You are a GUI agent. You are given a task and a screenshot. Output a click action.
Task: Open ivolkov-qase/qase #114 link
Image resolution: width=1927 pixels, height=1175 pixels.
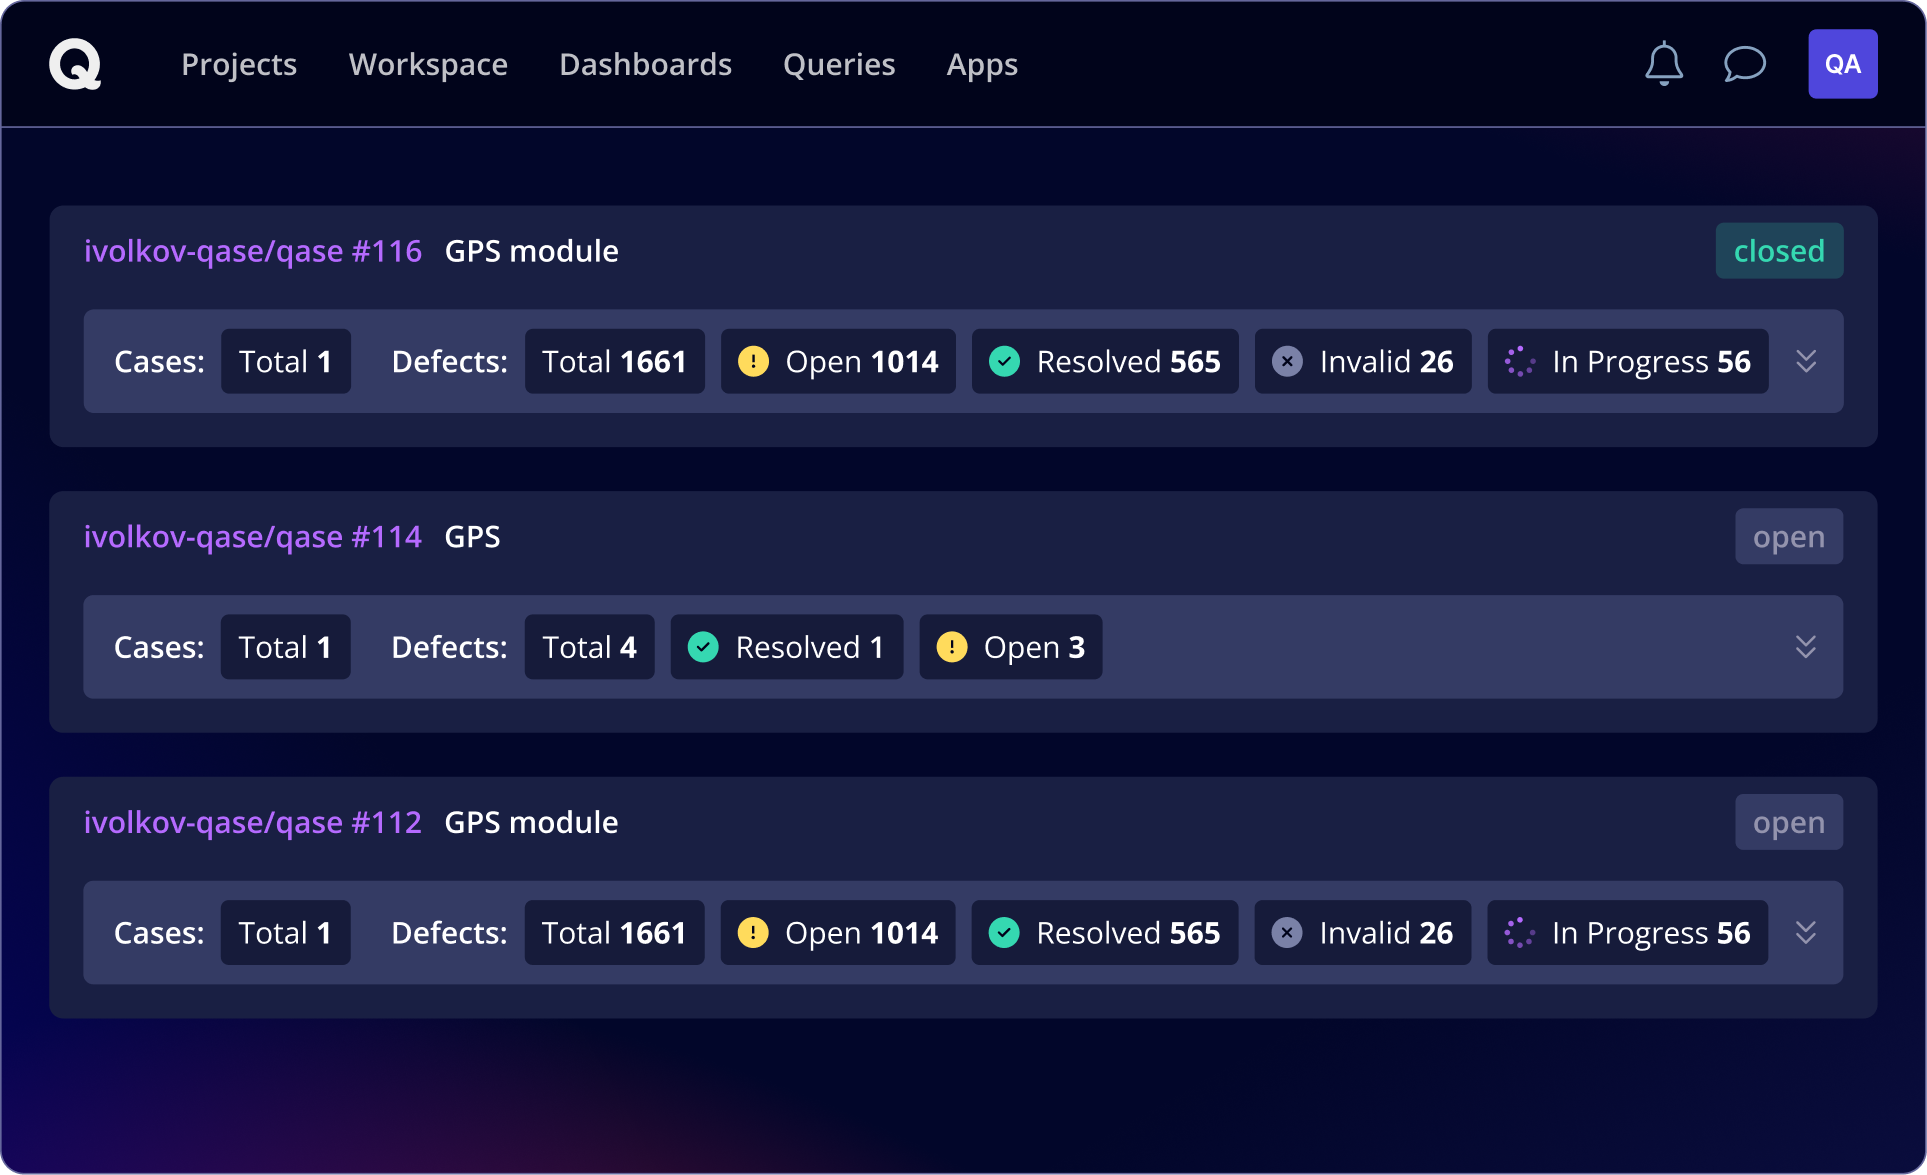click(x=253, y=537)
